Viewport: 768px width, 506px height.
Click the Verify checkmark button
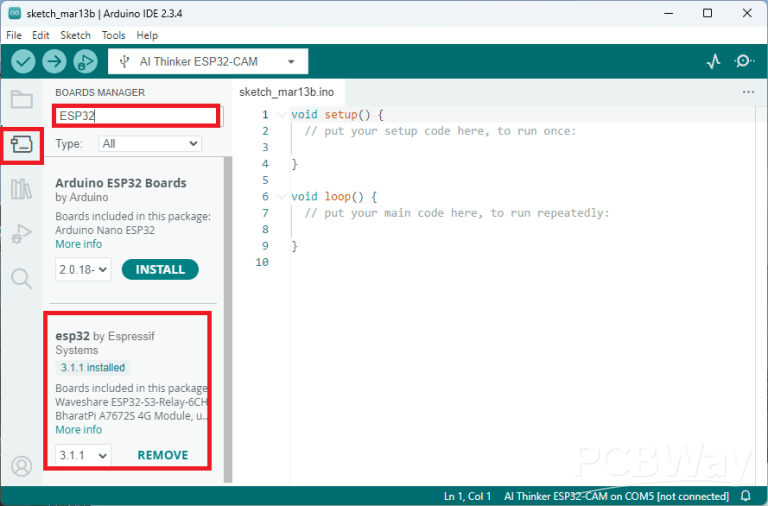click(x=23, y=62)
